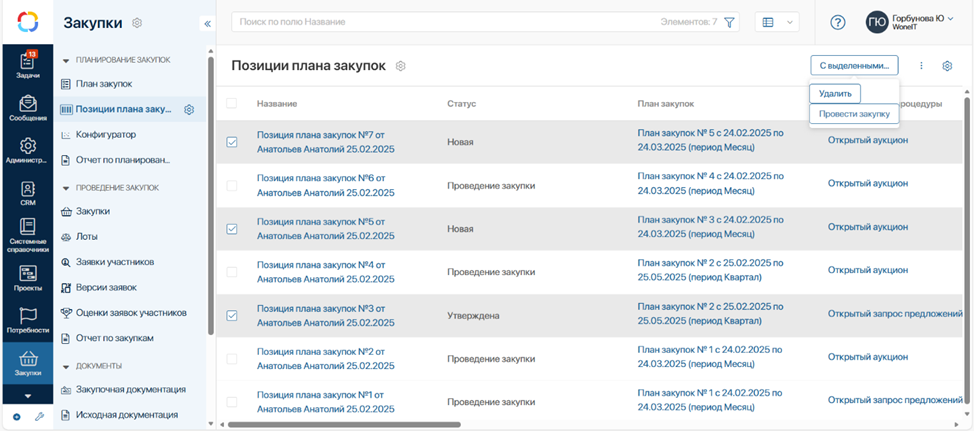Open the CRM module icon
Viewport: 974px width, 431px height.
(27, 192)
